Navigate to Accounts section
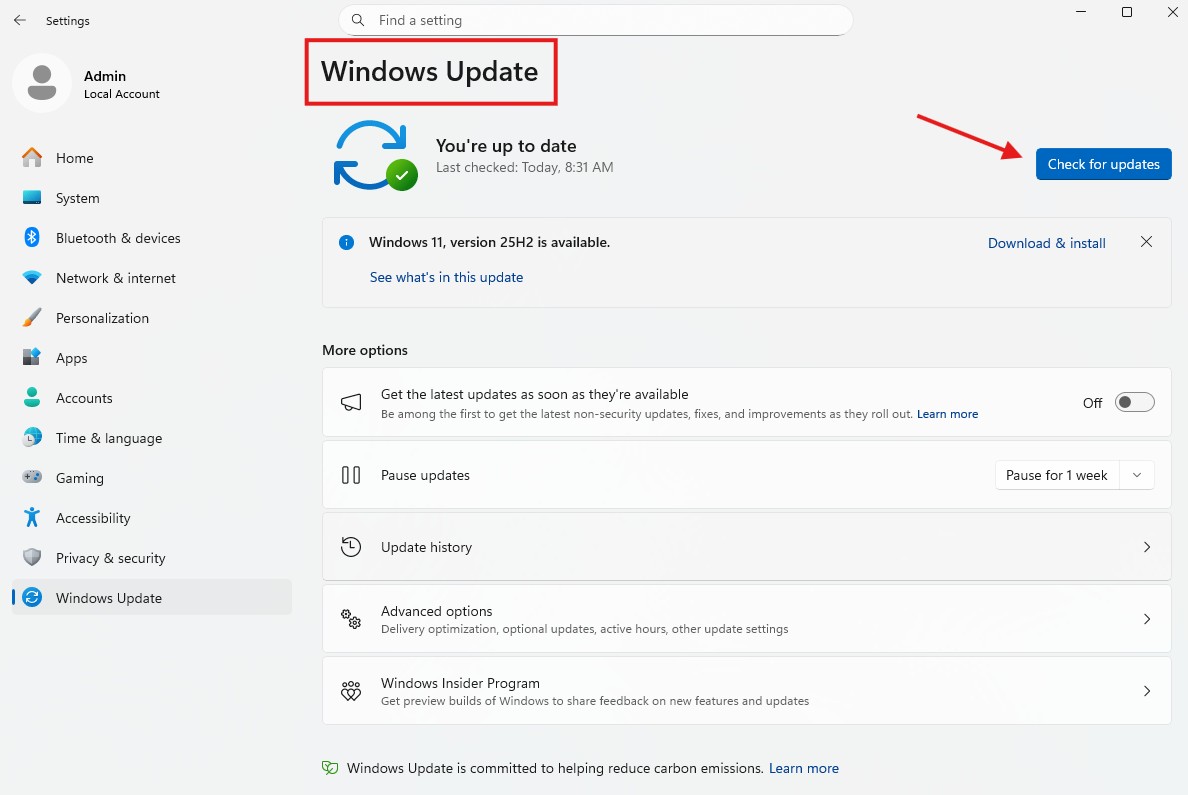Screen dimensions: 1188x795 (84, 398)
